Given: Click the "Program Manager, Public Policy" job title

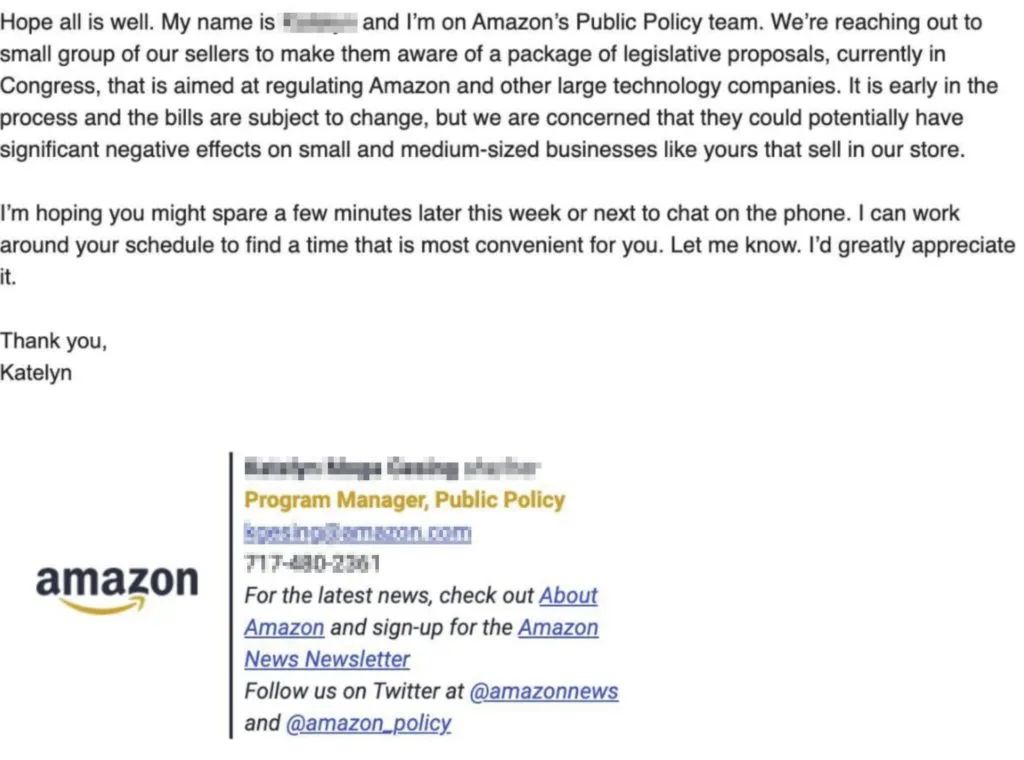Looking at the screenshot, I should click(x=404, y=500).
